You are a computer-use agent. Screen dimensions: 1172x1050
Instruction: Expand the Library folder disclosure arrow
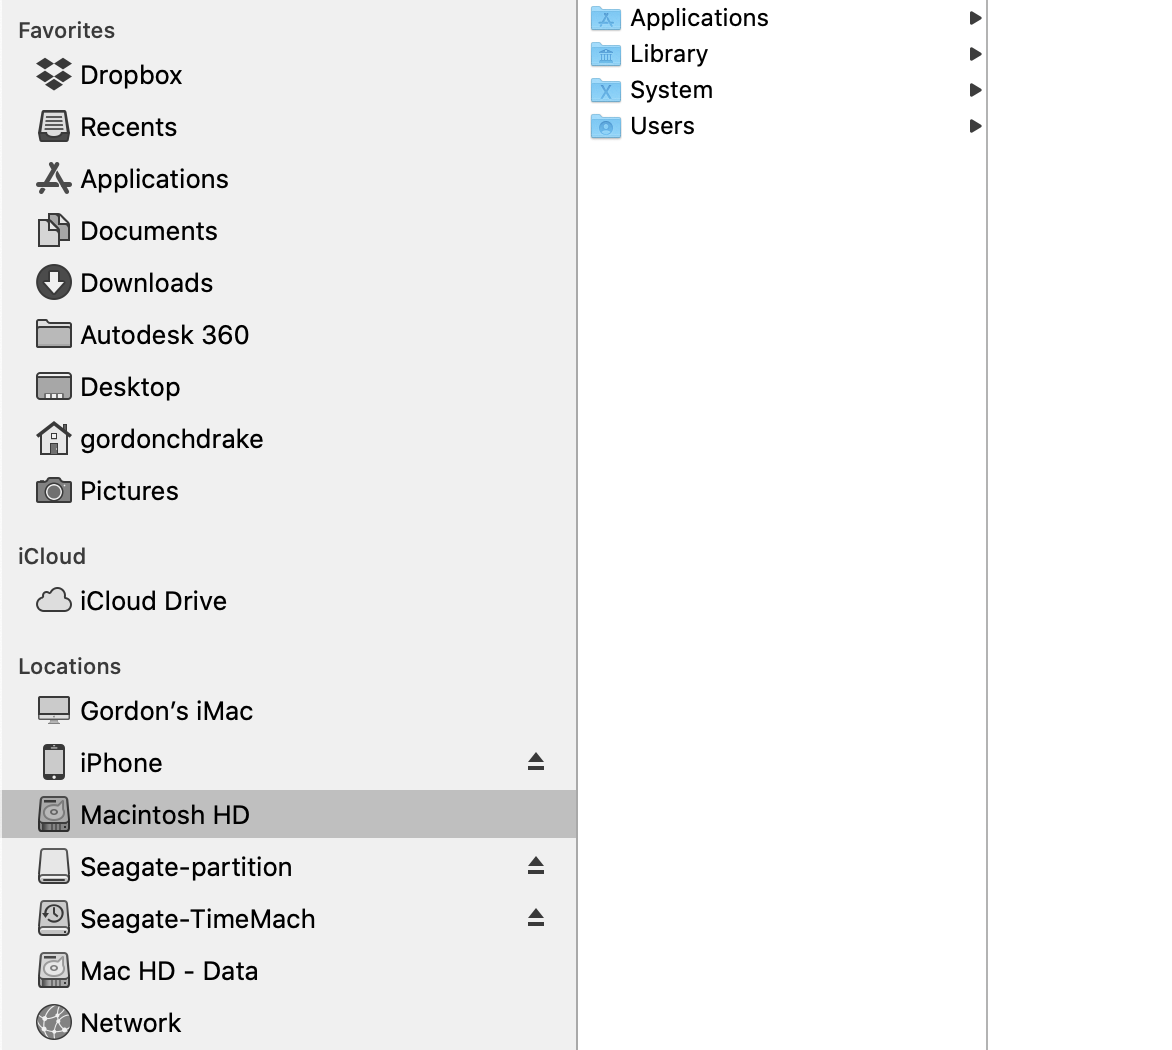(977, 53)
